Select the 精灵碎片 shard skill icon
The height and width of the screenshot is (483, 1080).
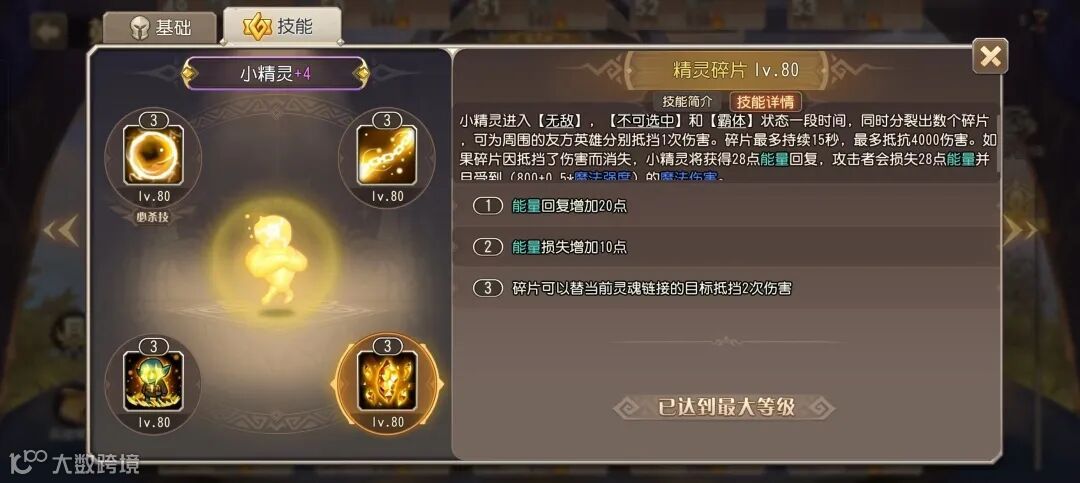click(386, 382)
